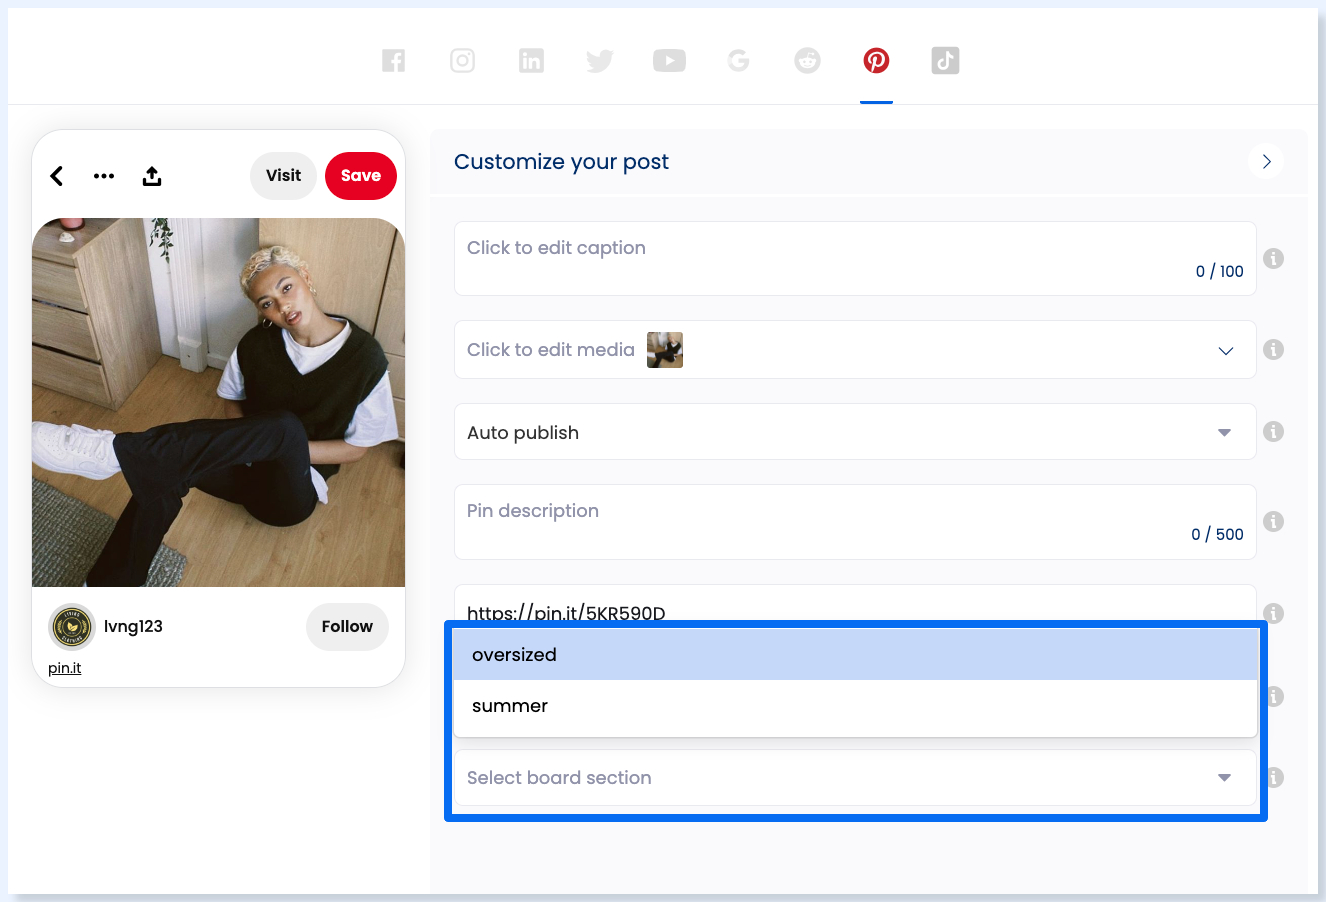
Task: Click the Visit button
Action: (x=283, y=176)
